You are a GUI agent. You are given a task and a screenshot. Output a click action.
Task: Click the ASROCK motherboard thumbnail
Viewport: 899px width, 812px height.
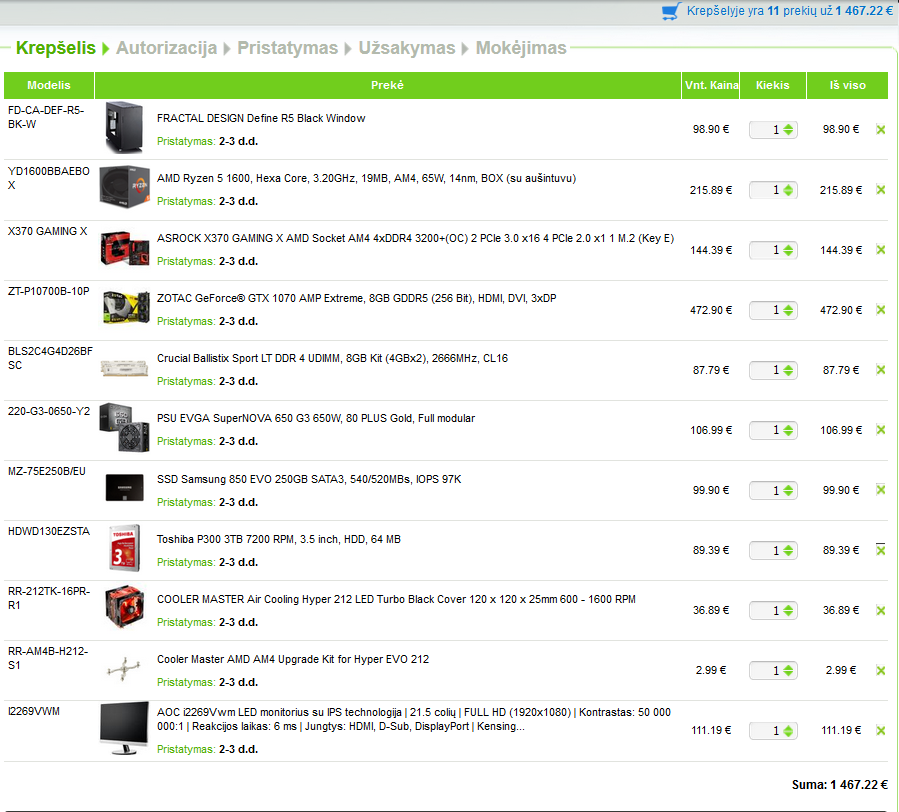124,248
